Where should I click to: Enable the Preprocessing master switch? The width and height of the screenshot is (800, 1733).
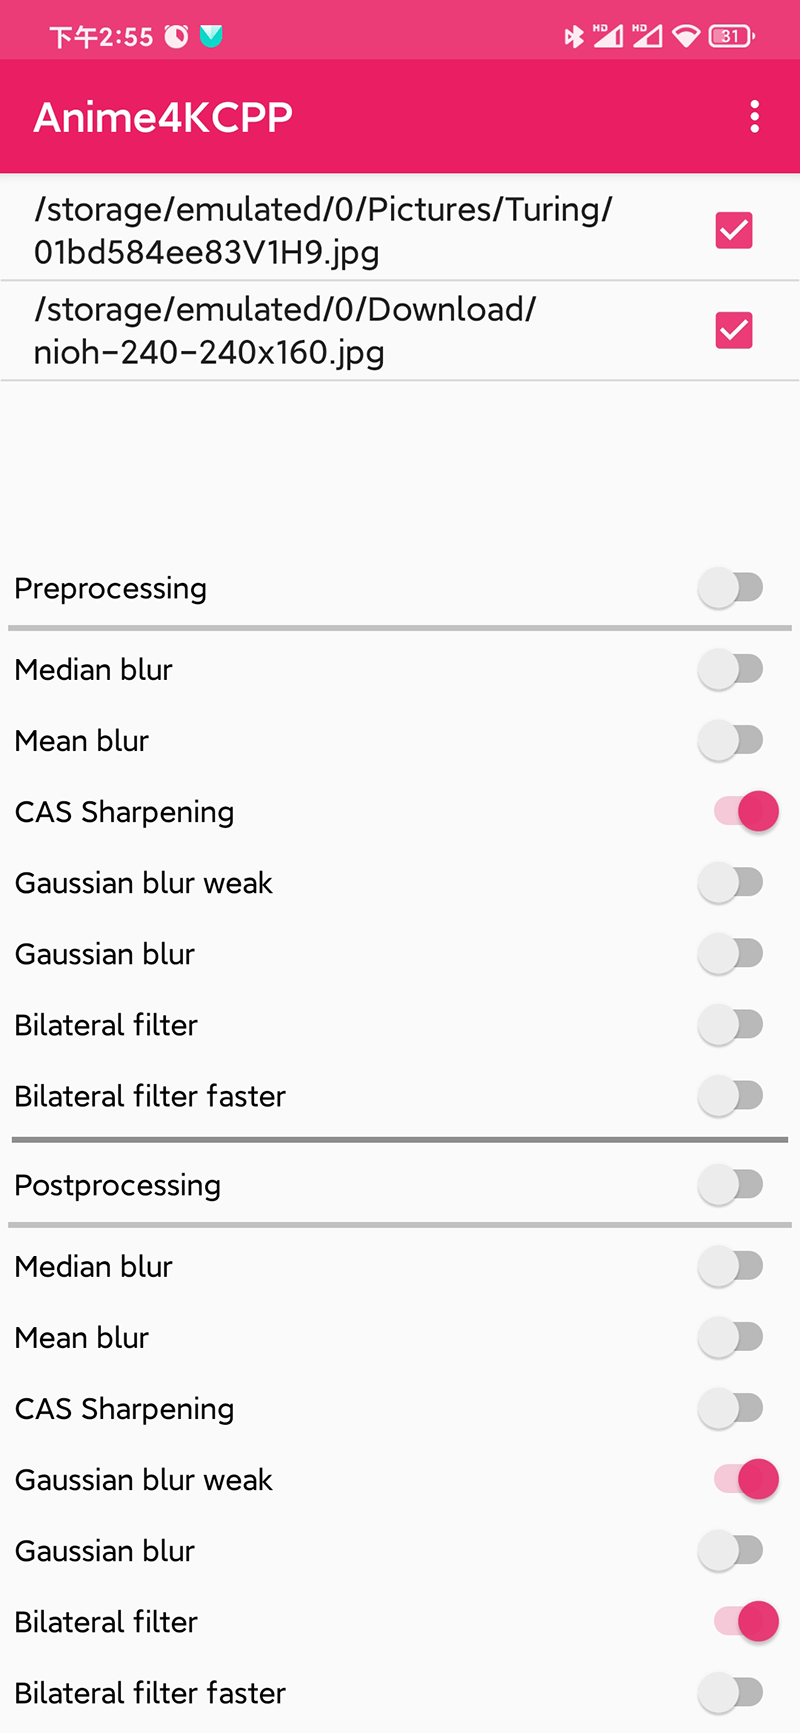click(732, 588)
